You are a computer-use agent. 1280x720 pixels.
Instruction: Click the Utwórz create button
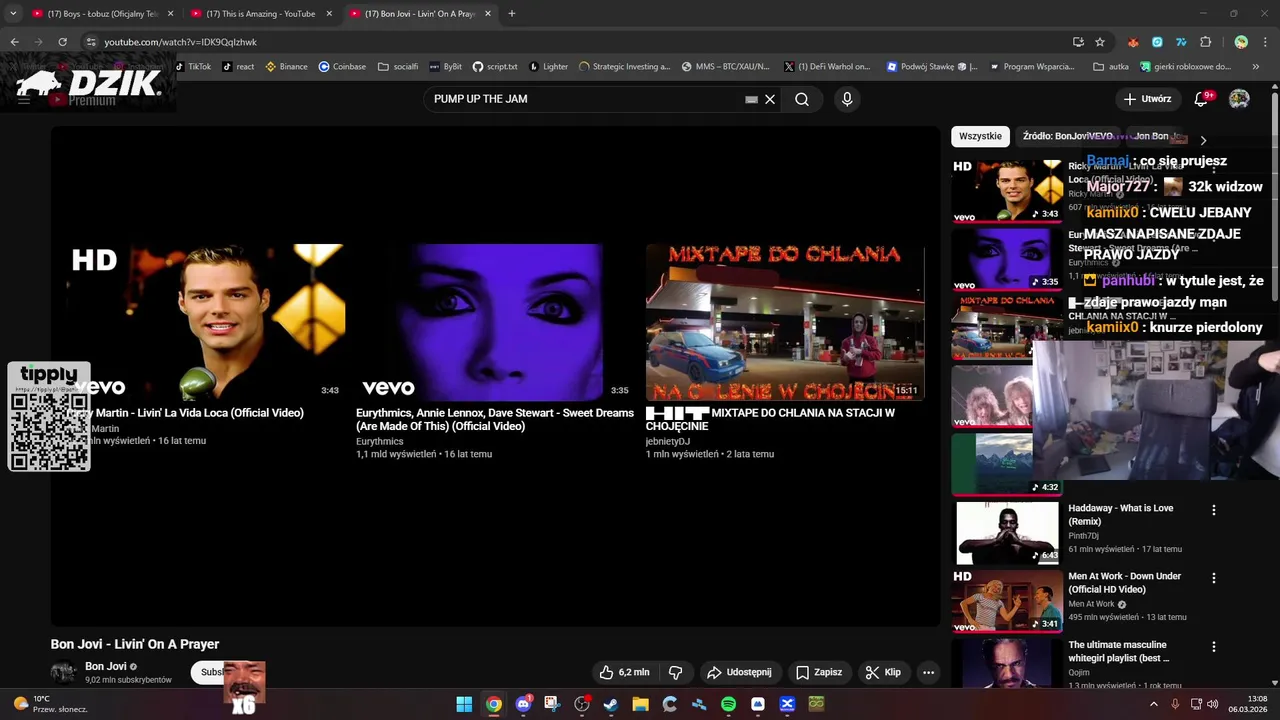click(1147, 99)
